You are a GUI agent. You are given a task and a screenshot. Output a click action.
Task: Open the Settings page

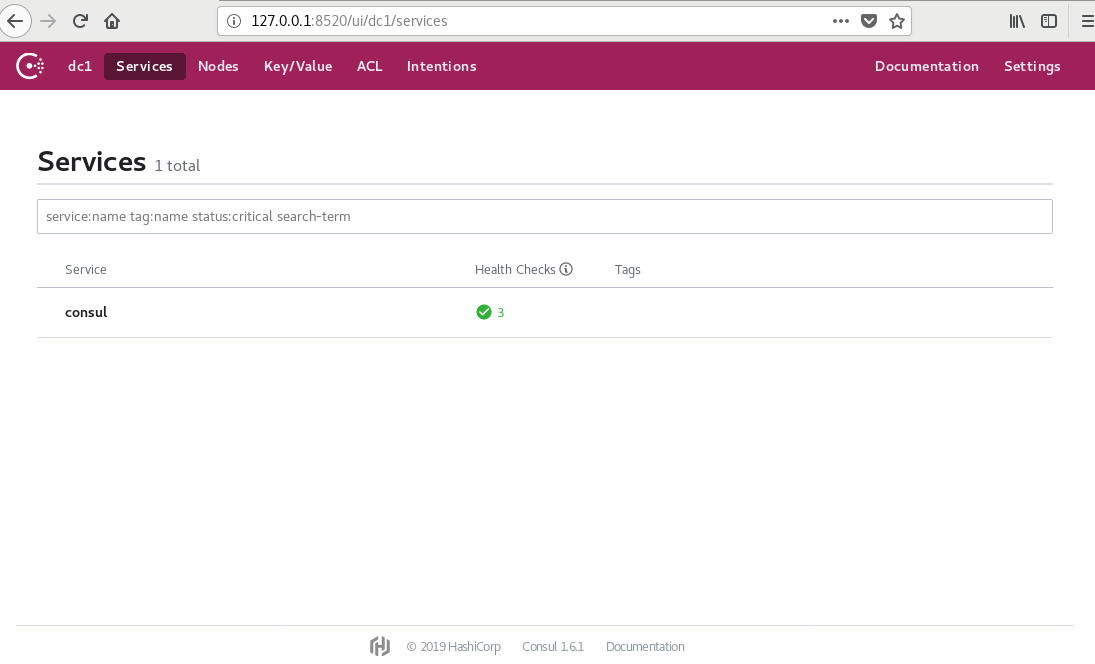[x=1032, y=66]
